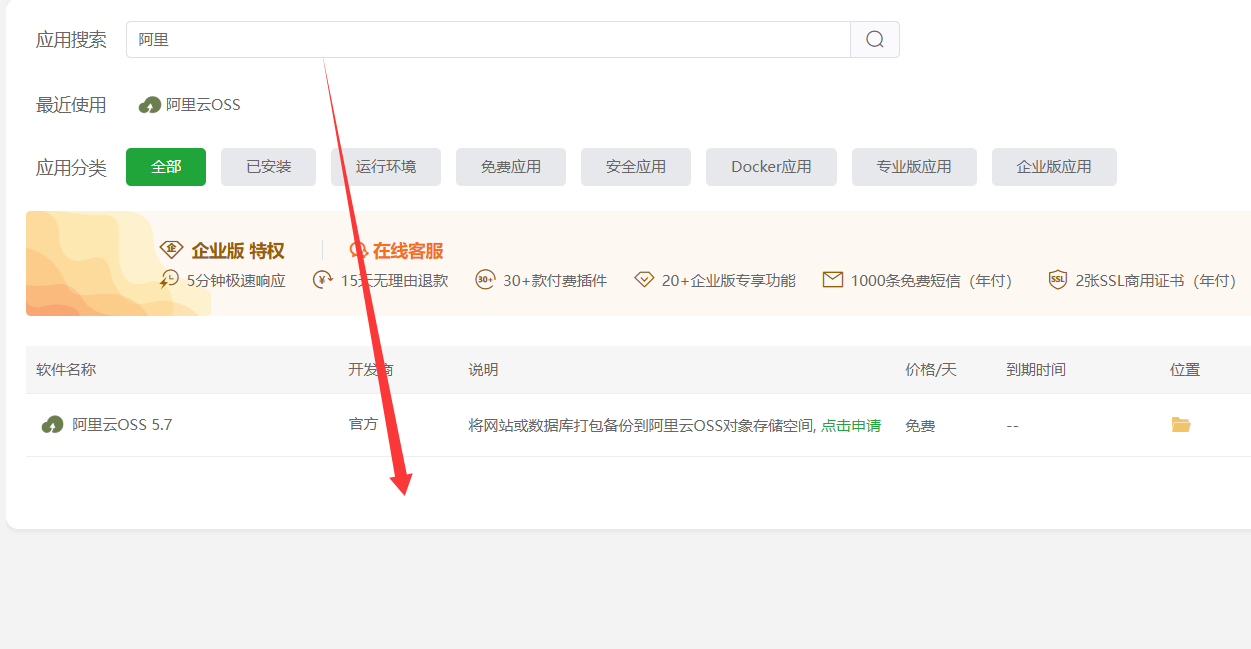This screenshot has width=1251, height=649.
Task: Click the 5分钟极速响应 text
Action: [x=236, y=281]
